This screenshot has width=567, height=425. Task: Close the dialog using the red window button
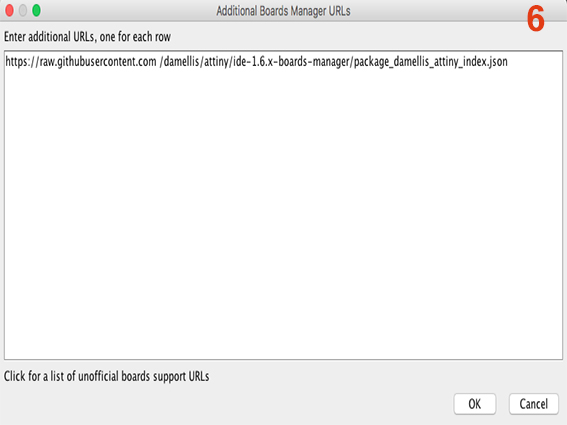[9, 10]
